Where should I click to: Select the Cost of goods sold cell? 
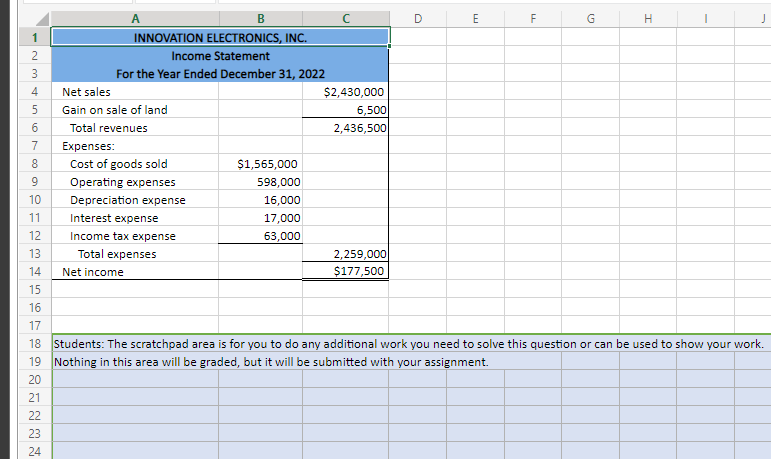tap(135, 164)
